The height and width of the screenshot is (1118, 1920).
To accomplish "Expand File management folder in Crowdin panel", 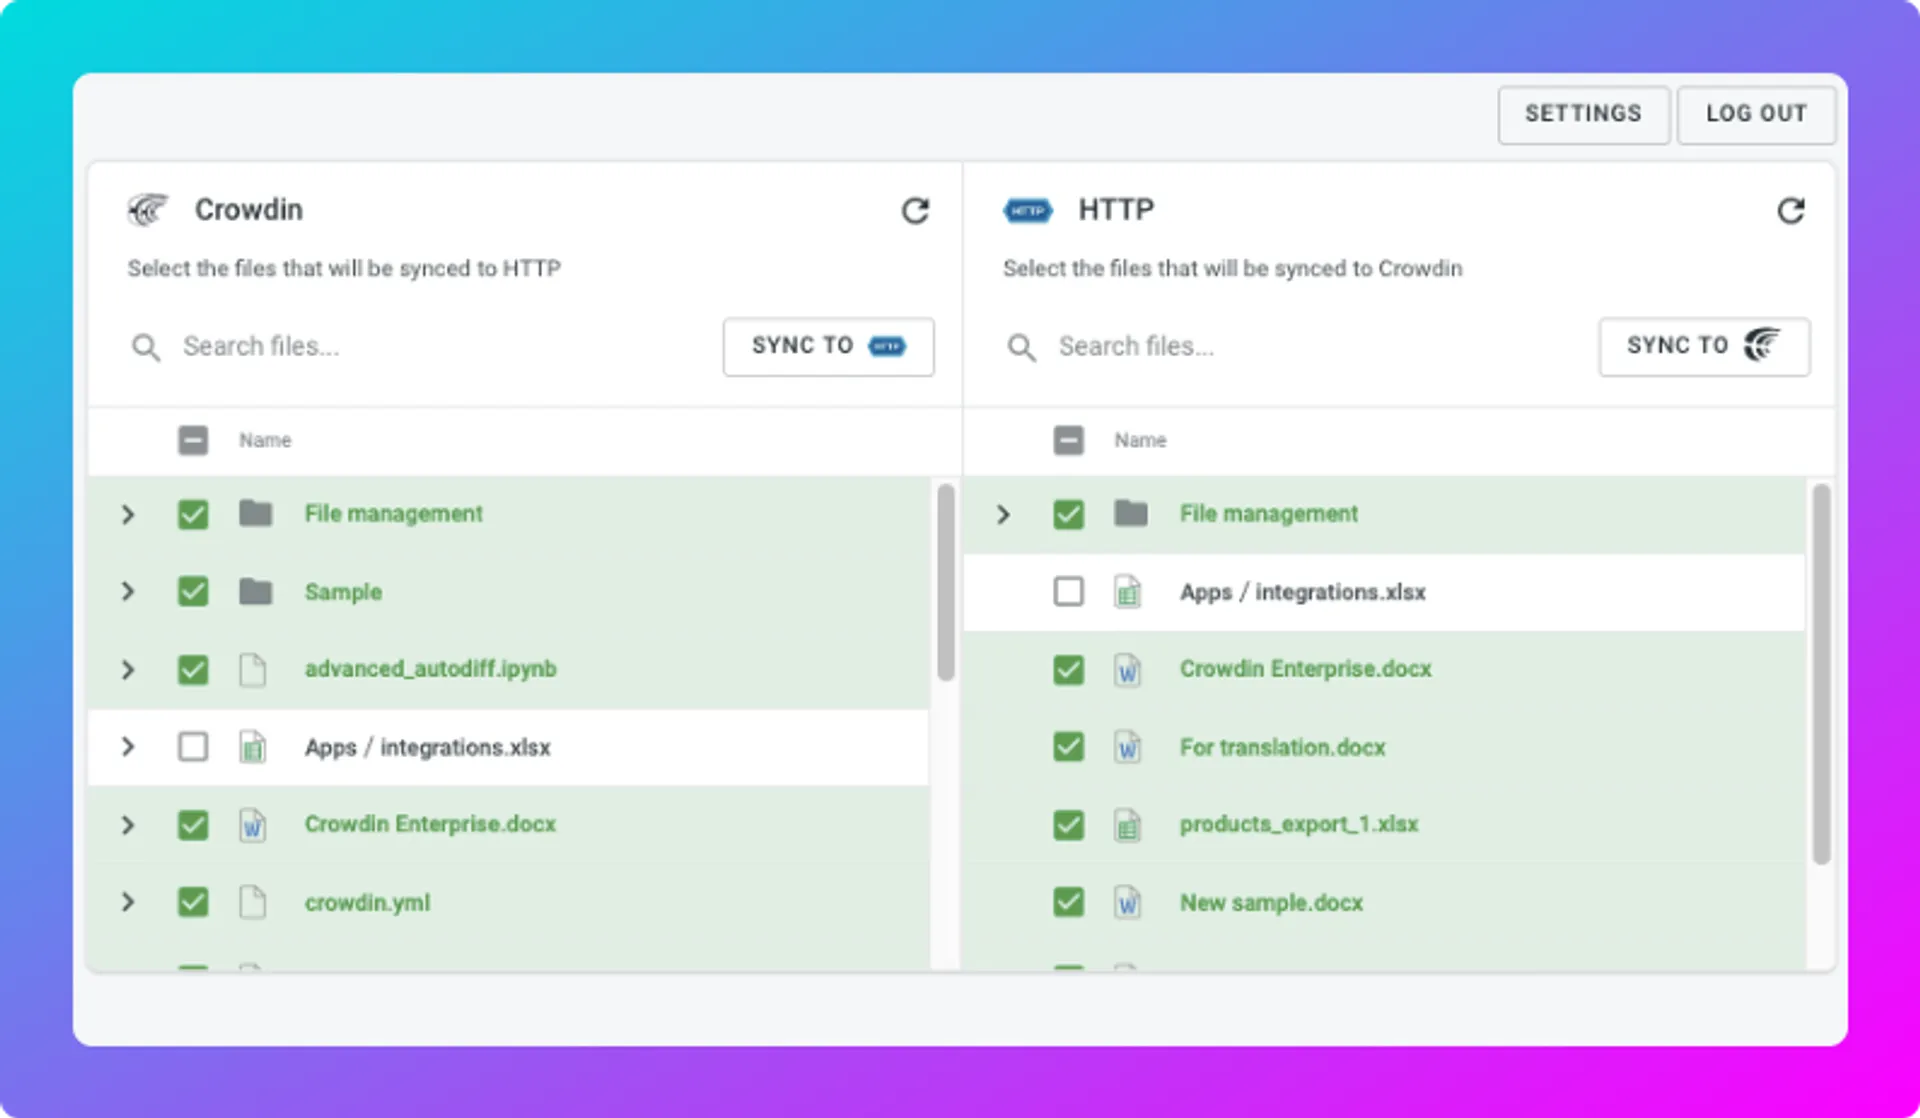I will 128,514.
